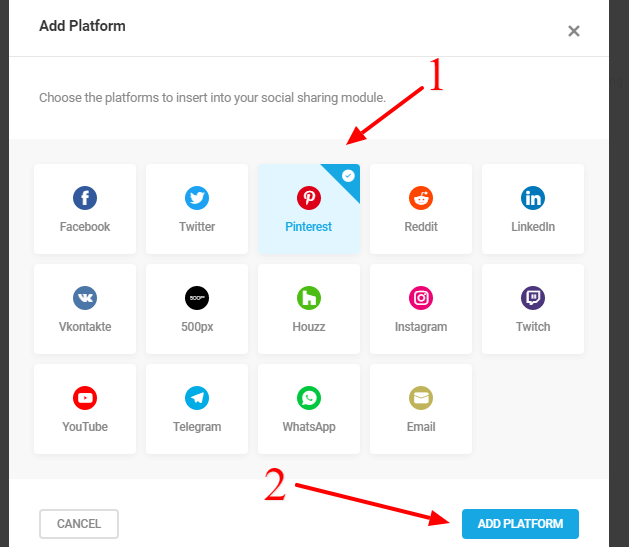Screen dimensions: 629x547
Task: Pick the Telegram paper-plane icon
Action: (x=197, y=398)
